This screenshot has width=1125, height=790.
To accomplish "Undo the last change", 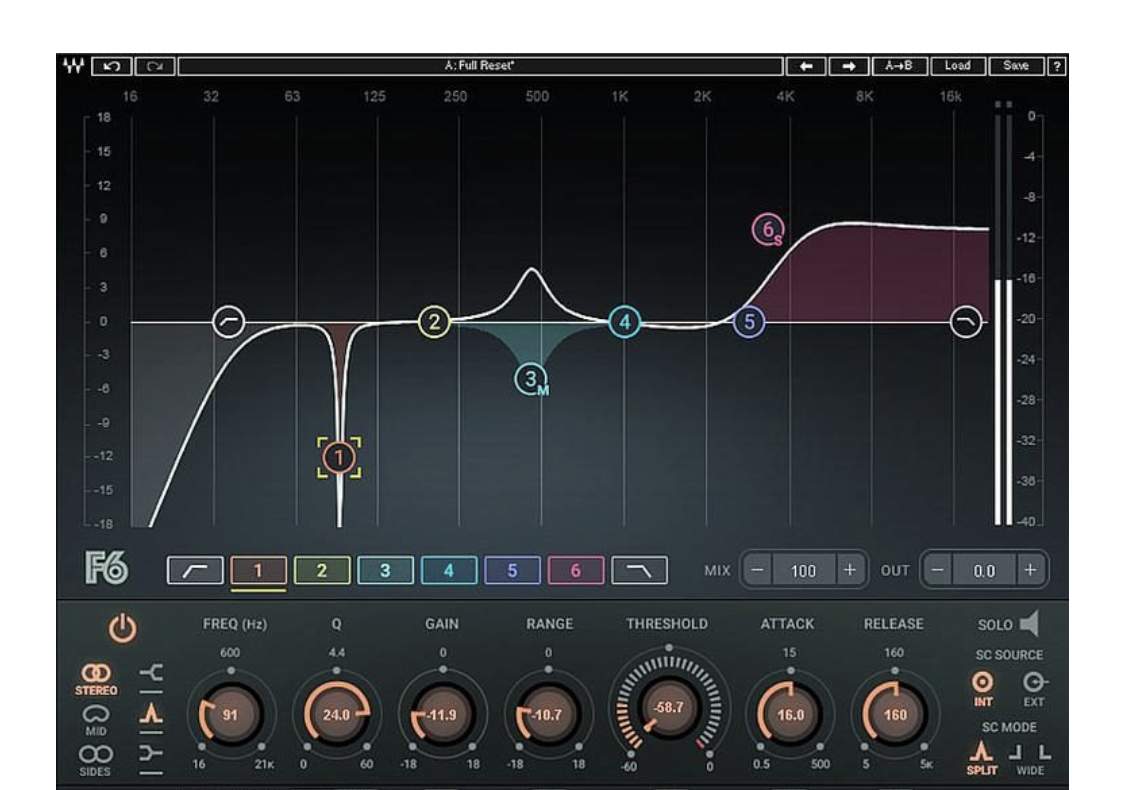I will 112,66.
